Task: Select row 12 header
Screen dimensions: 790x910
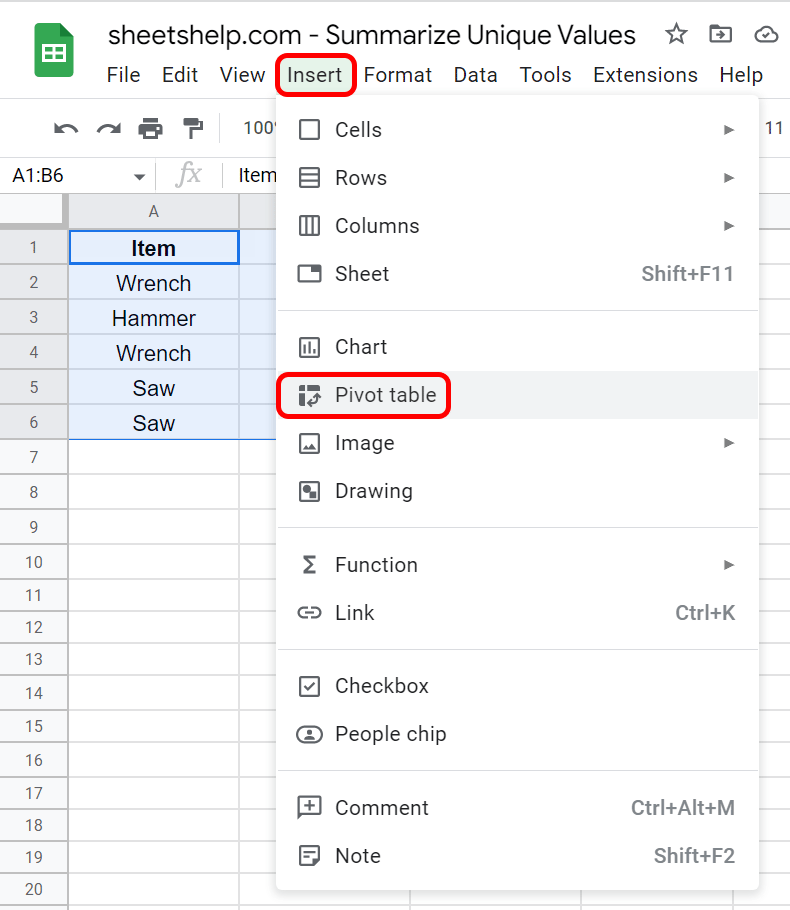Action: [x=34, y=627]
